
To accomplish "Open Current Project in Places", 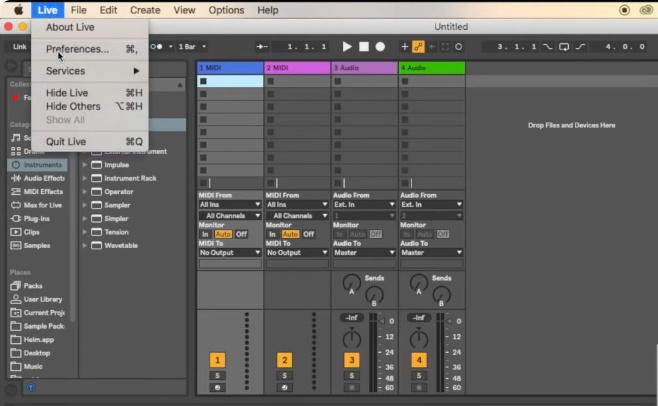I will click(38, 313).
